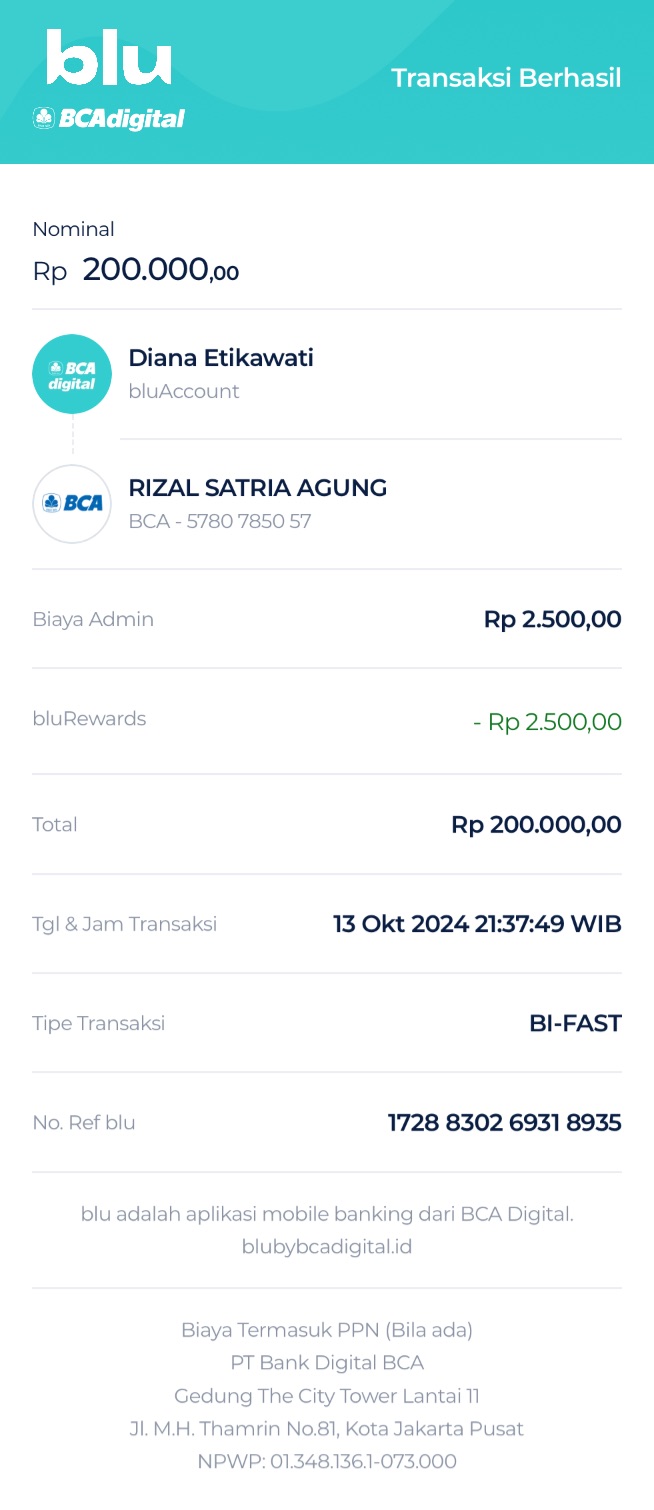The height and width of the screenshot is (1510, 654).
Task: Click the transaction date and time value
Action: 477,924
